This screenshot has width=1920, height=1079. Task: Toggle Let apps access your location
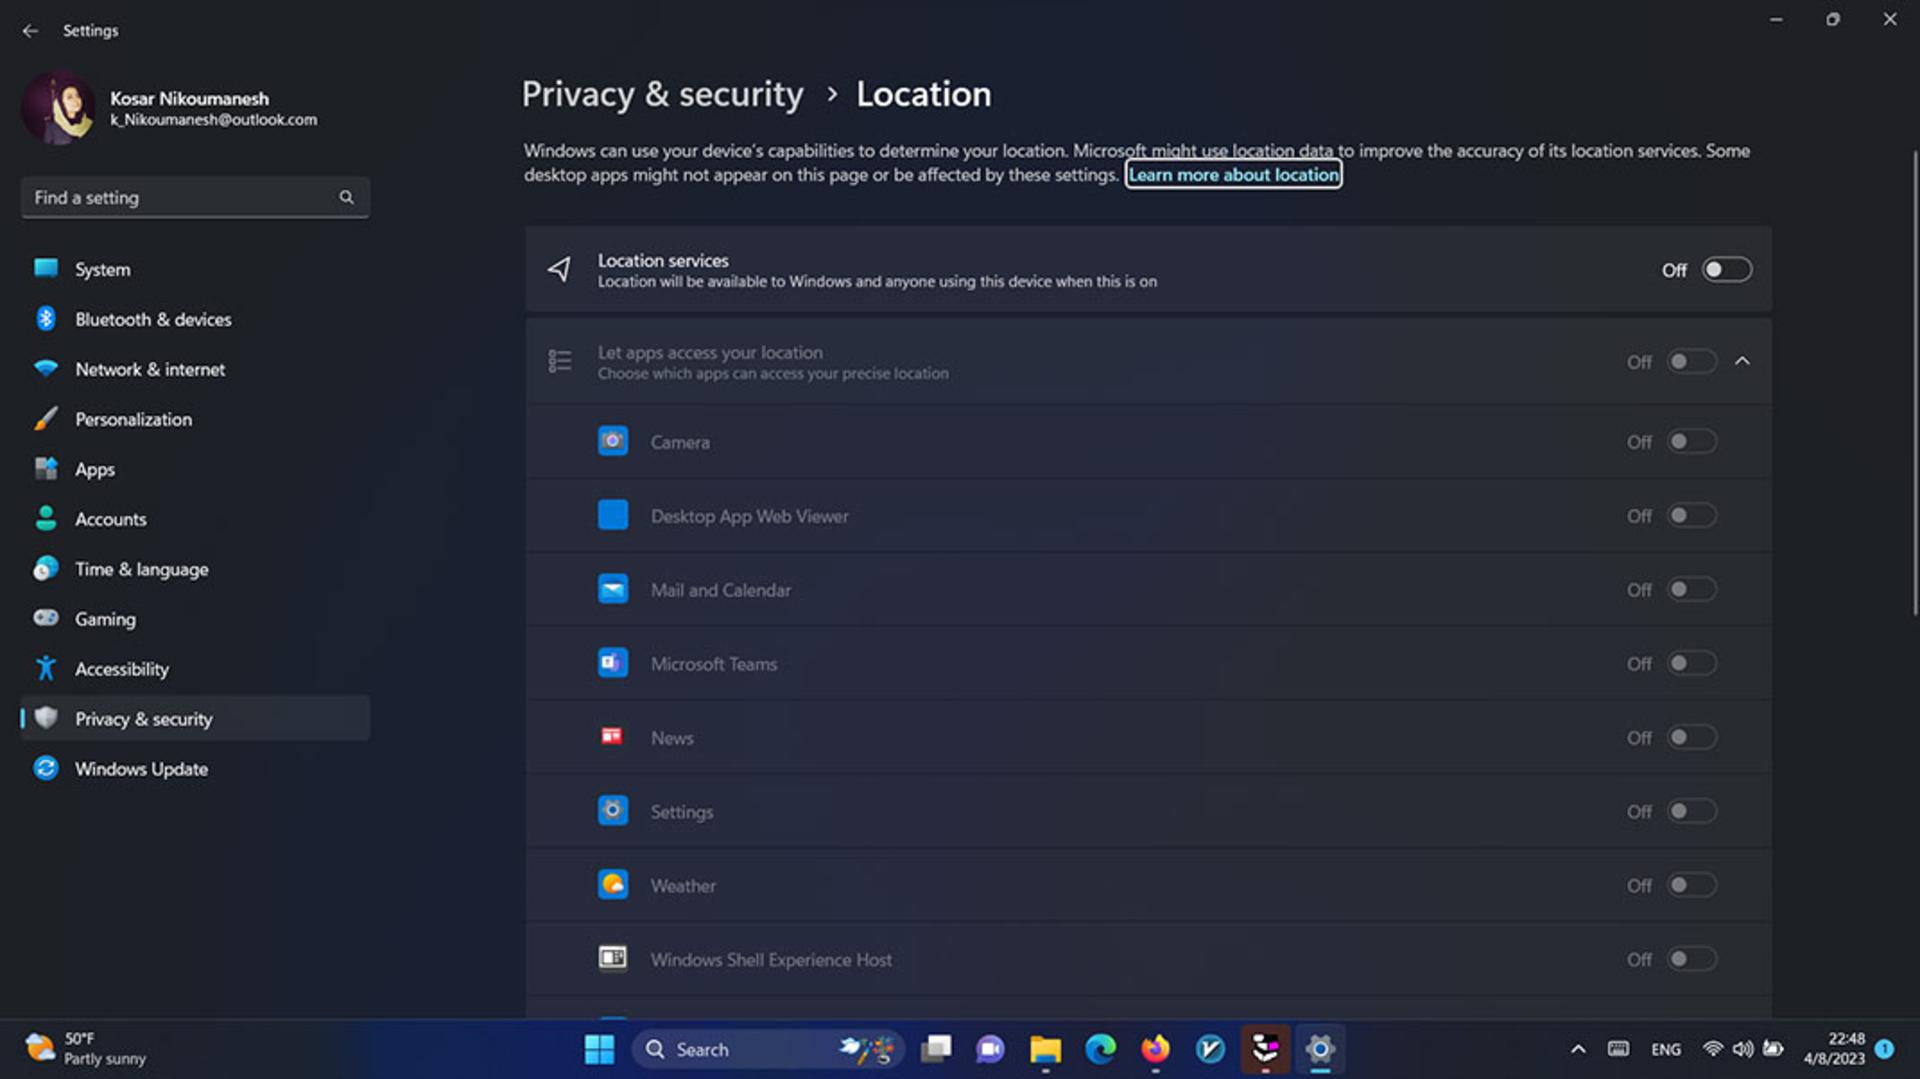coord(1691,361)
